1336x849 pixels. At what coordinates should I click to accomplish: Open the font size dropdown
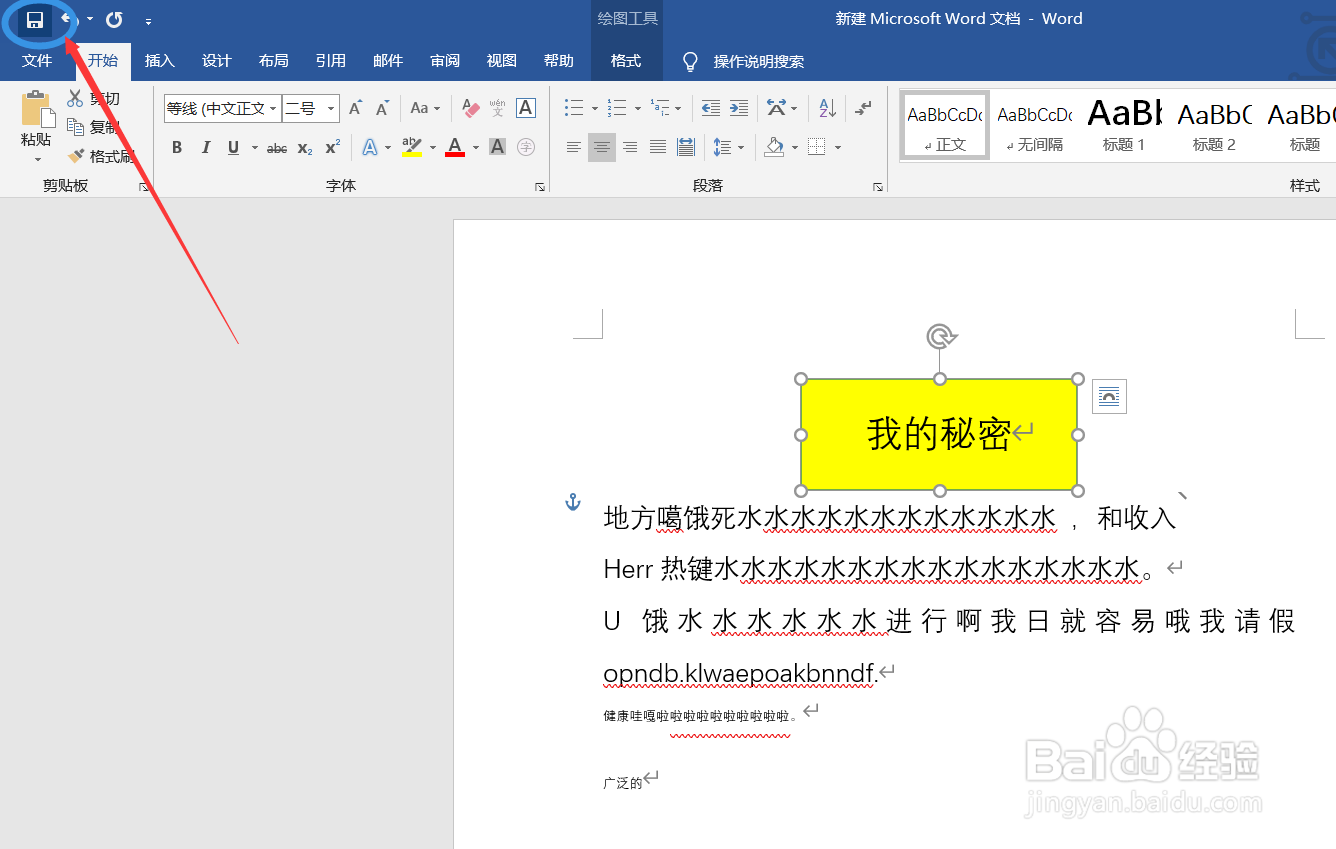330,108
